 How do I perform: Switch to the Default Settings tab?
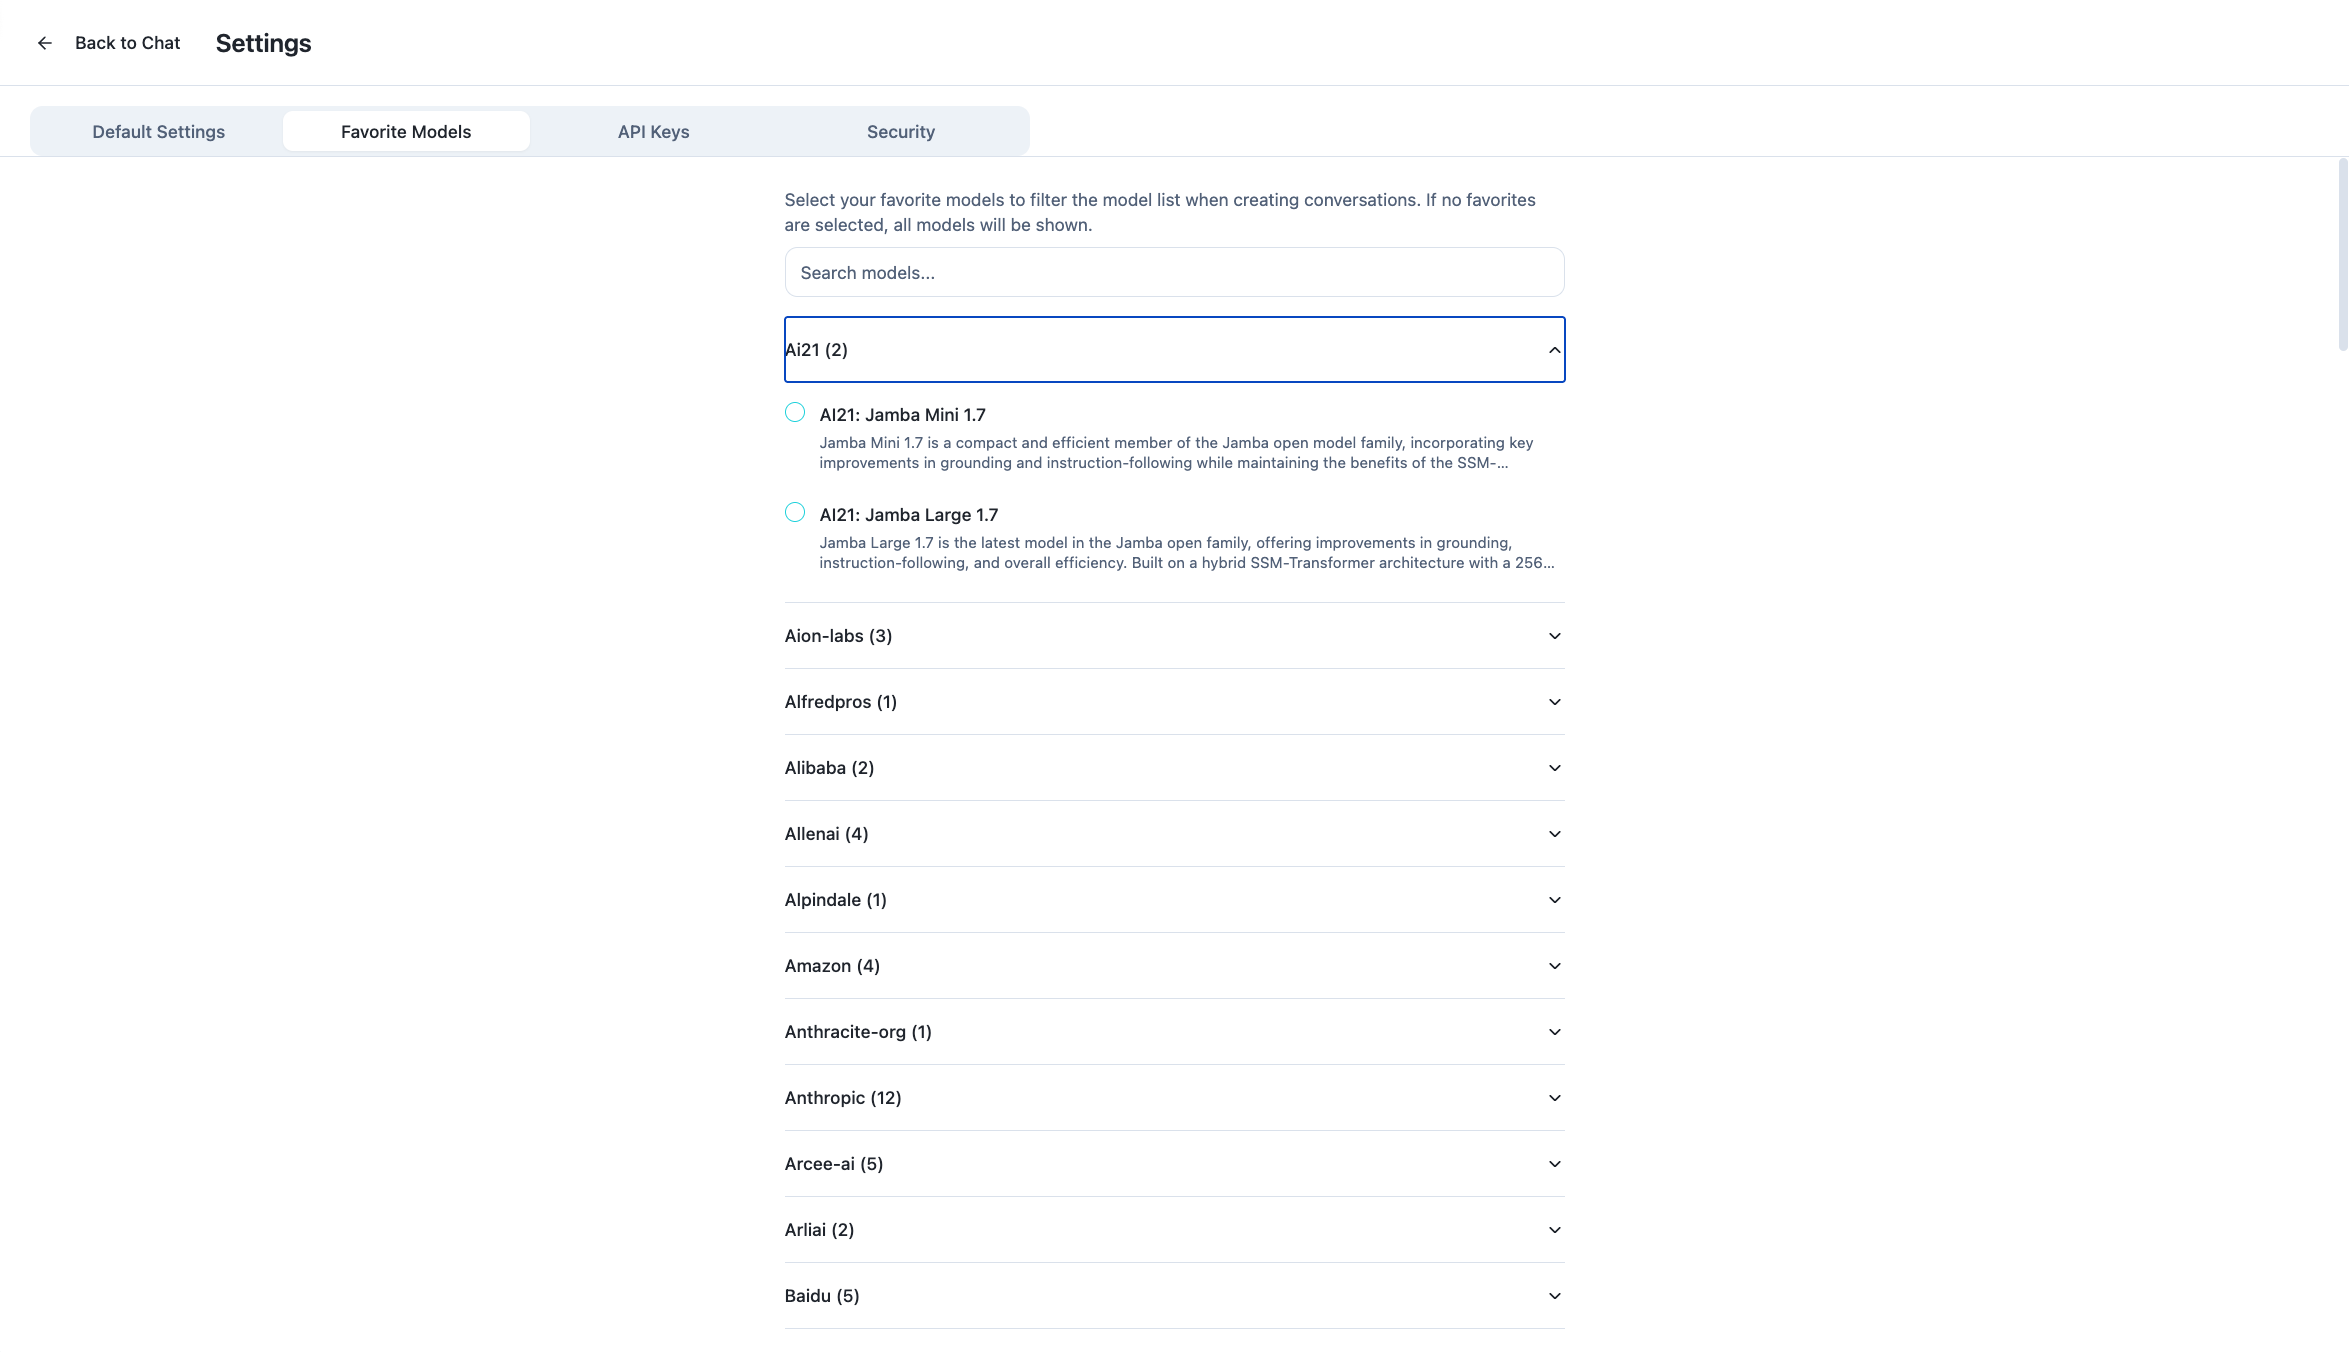158,131
